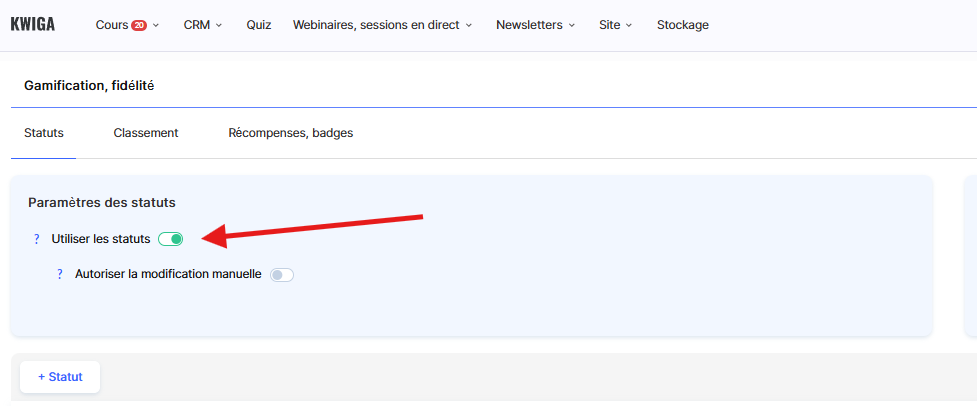Expand the Site dropdown menu
Image resolution: width=977 pixels, height=406 pixels.
pyautogui.click(x=615, y=25)
